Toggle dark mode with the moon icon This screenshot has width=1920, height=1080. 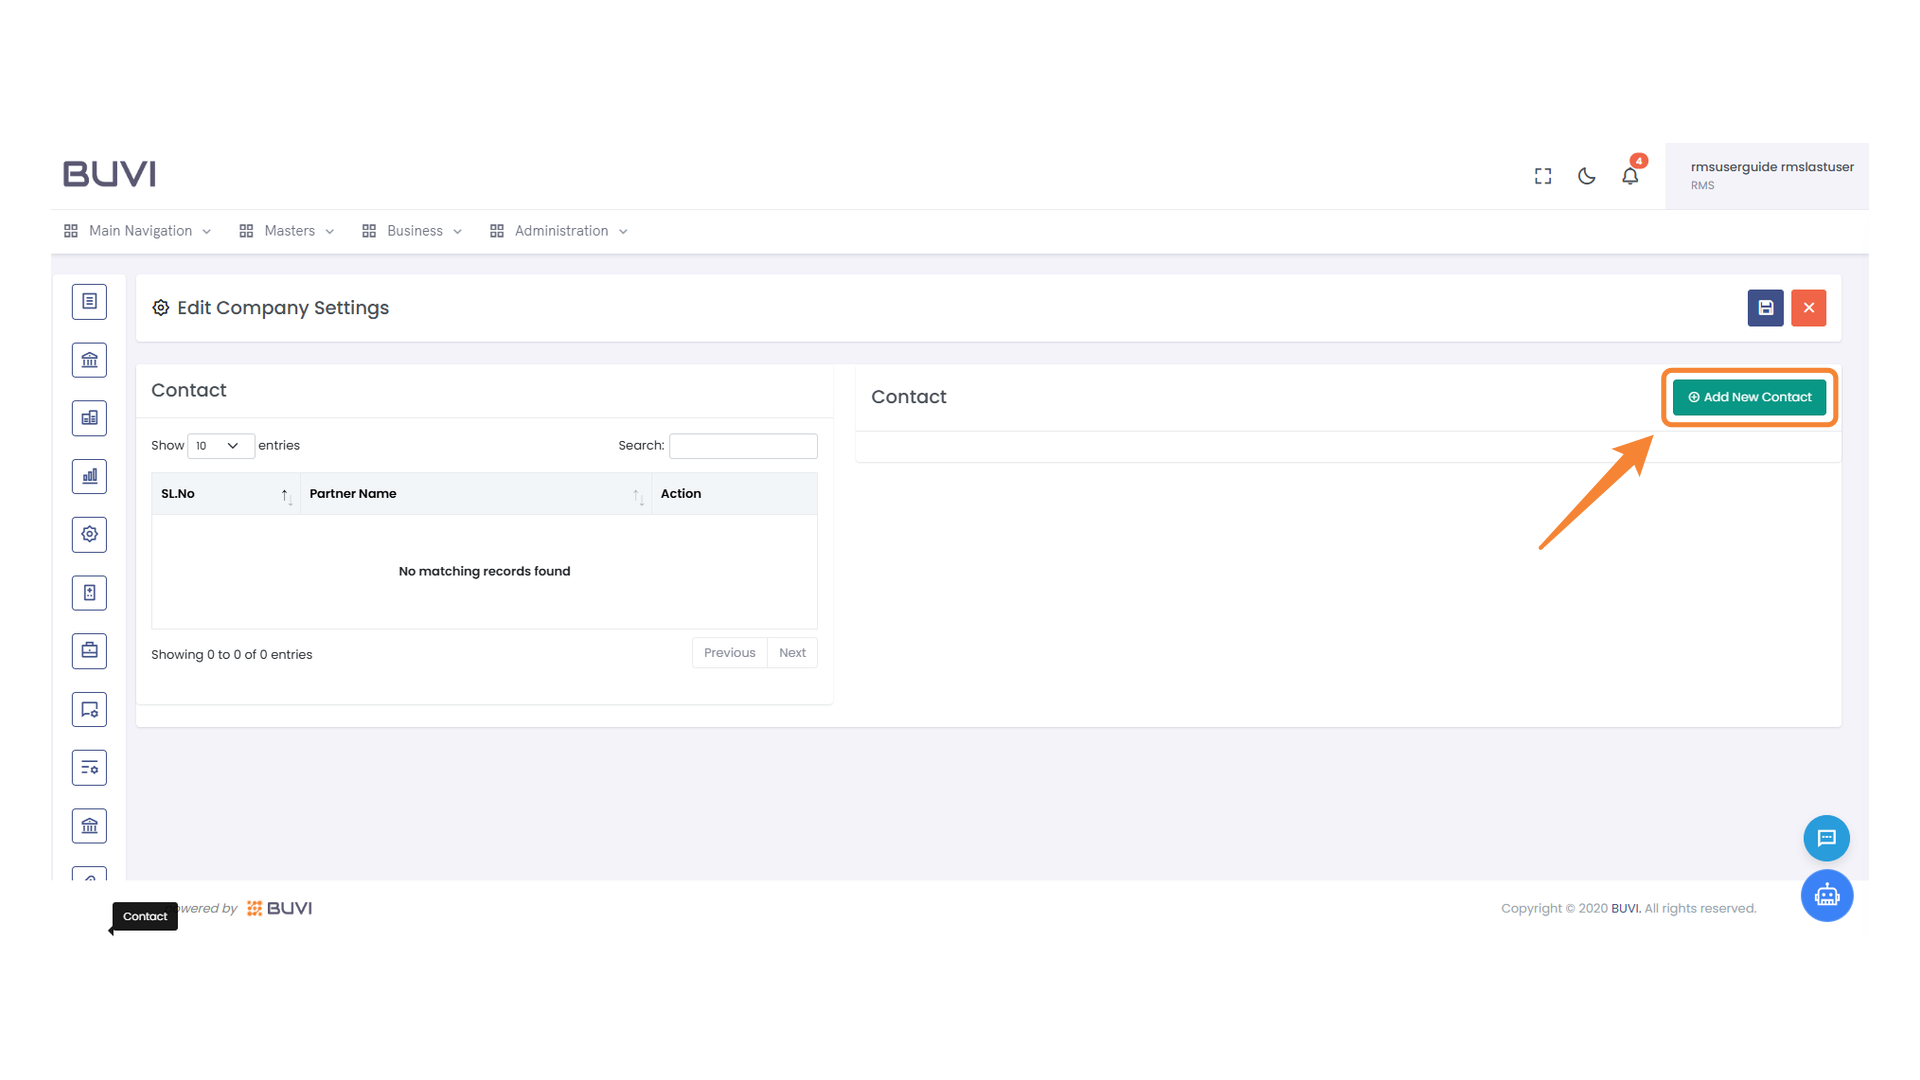pos(1586,175)
